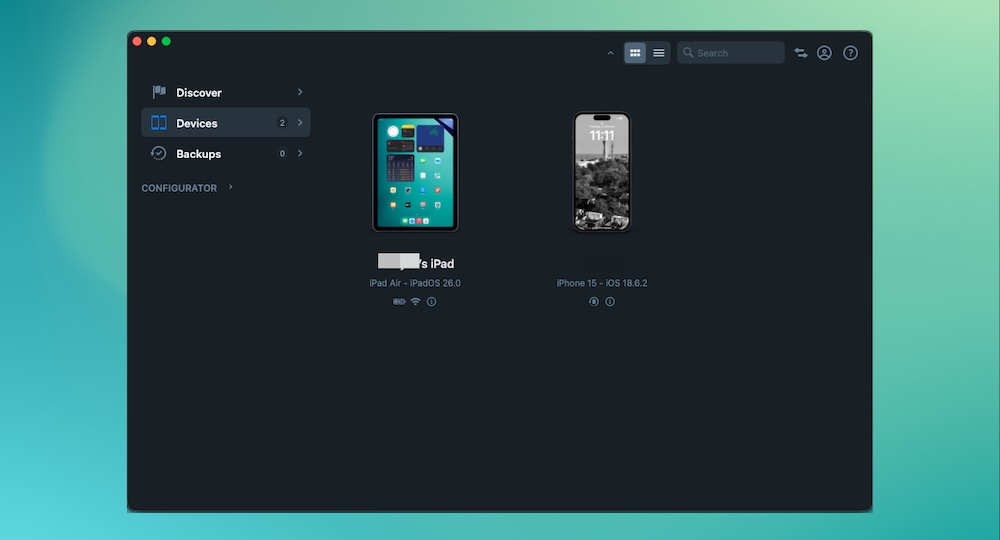Click the Discover flag icon
The image size is (1000, 540).
pos(159,92)
